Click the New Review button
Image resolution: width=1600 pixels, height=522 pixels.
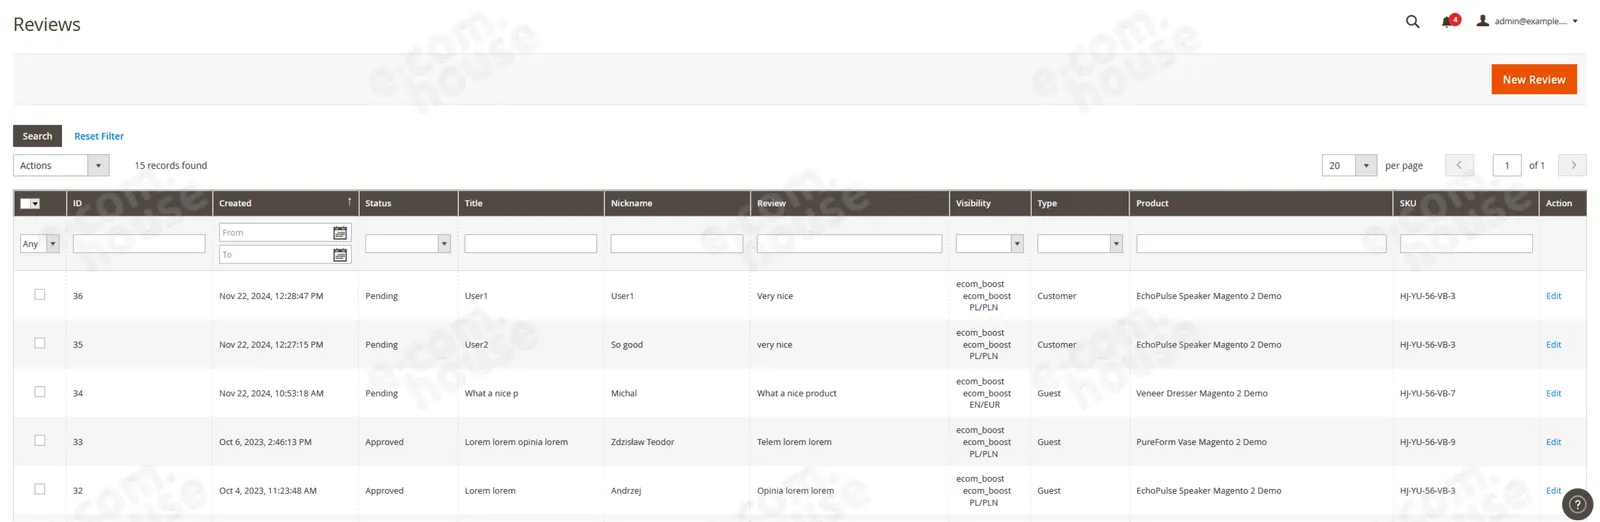[1534, 79]
